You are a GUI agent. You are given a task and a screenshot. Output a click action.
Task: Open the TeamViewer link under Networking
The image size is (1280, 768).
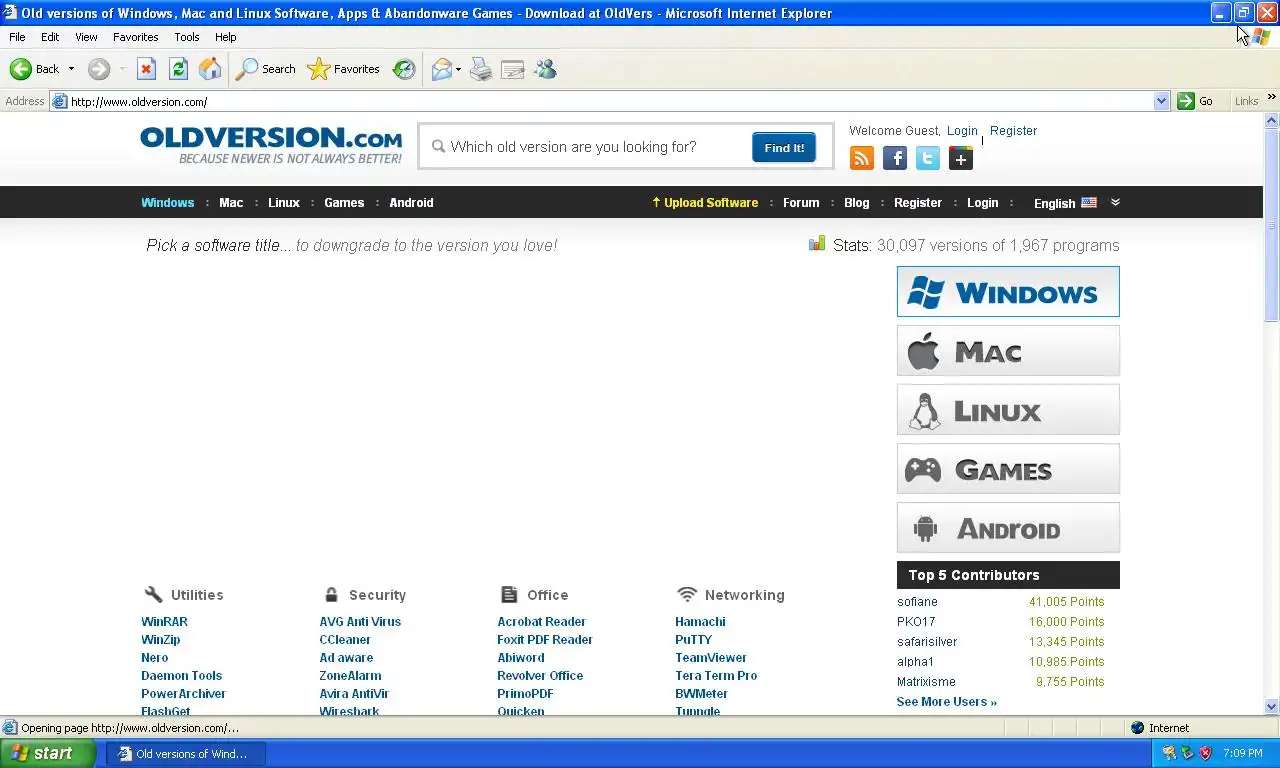[x=711, y=658]
